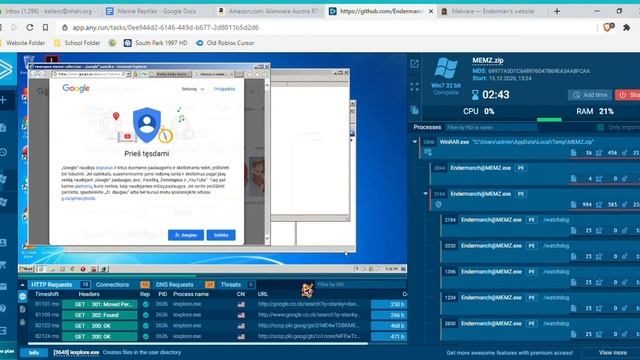Click the 250 b response size cell
This screenshot has height=360, width=640.
[389, 304]
